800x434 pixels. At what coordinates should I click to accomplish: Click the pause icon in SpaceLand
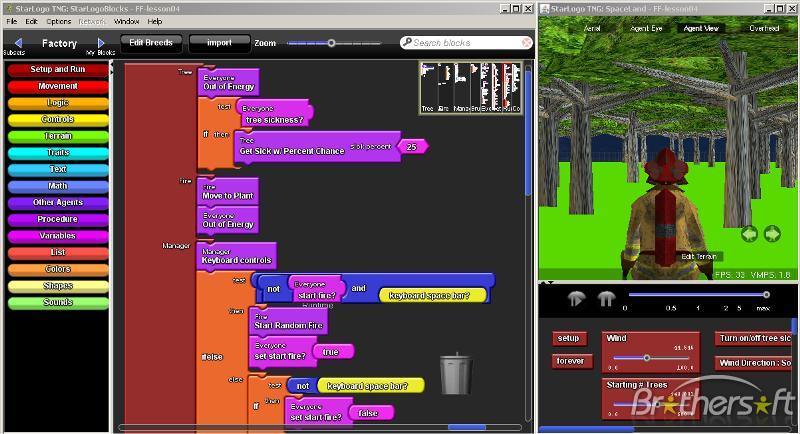tap(606, 298)
